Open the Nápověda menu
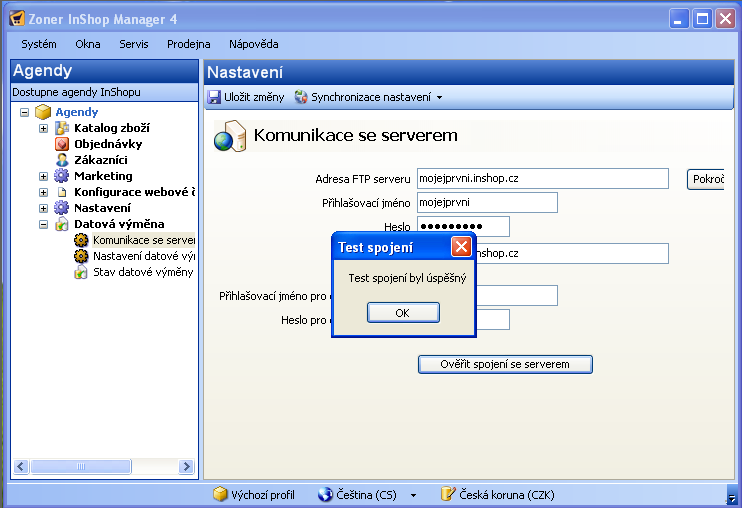This screenshot has width=742, height=508. click(254, 44)
